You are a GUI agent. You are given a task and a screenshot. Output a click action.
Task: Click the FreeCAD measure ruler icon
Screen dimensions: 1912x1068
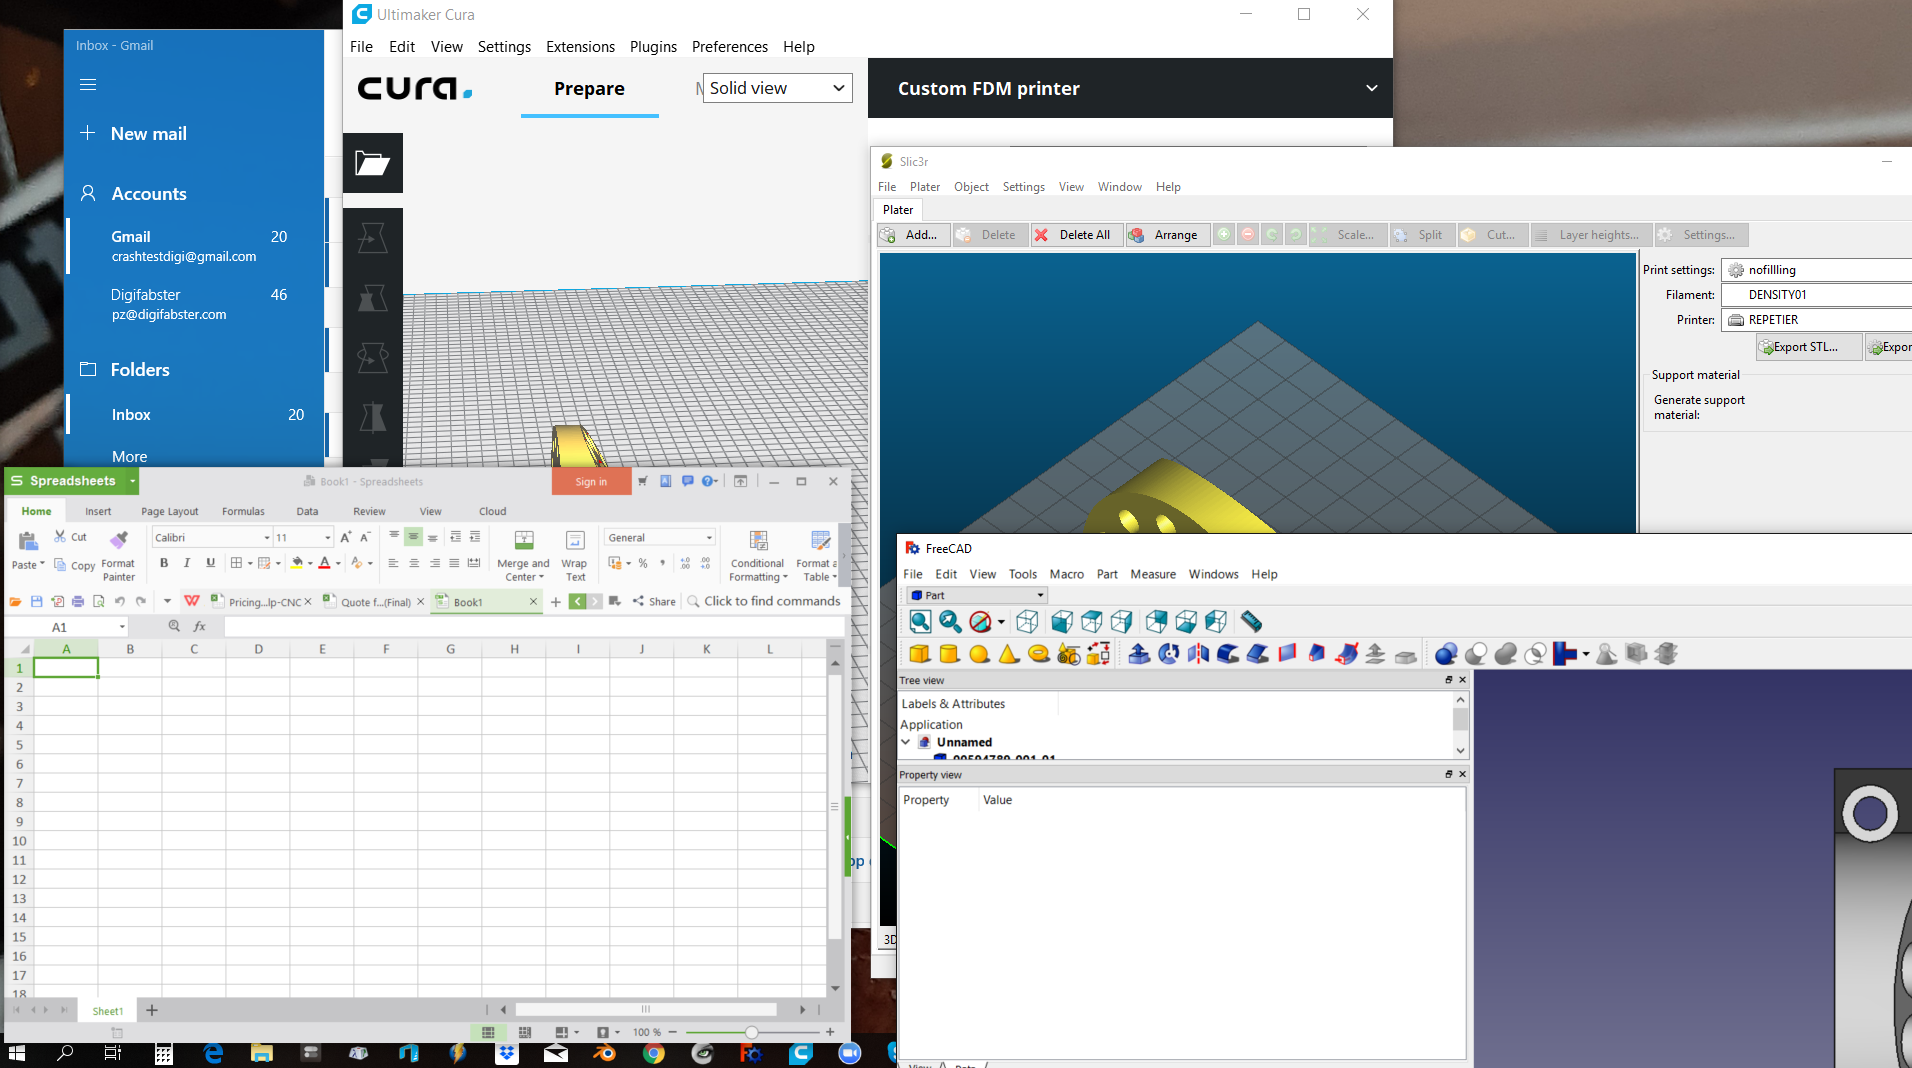click(1251, 622)
